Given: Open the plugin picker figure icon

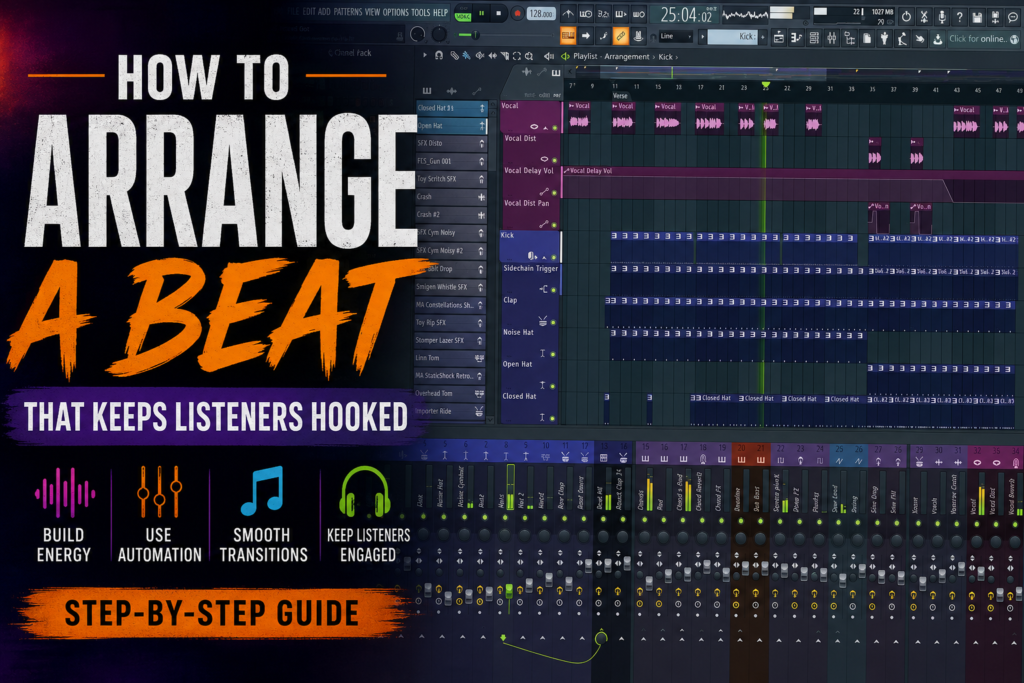Looking at the screenshot, I should (x=884, y=39).
